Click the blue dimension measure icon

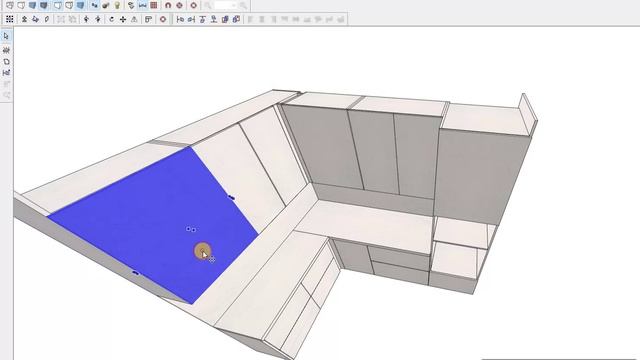point(142,5)
